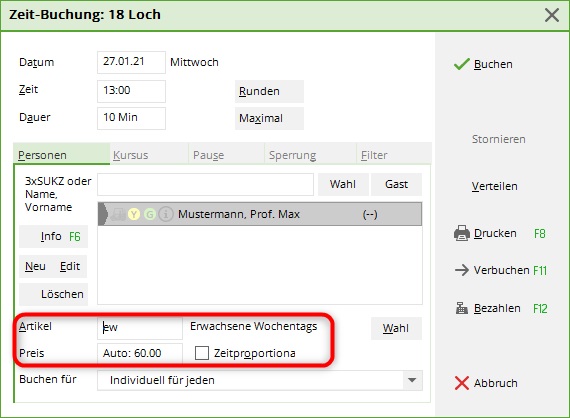Click the printer icon for Drucken
This screenshot has height=418, width=570.
pos(462,233)
